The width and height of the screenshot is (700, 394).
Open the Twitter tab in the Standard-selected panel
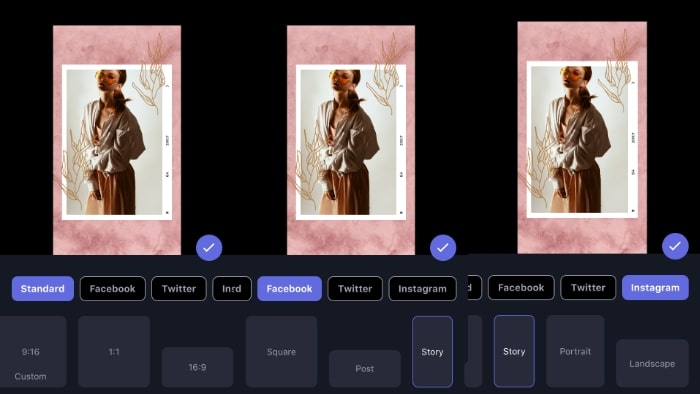click(179, 289)
